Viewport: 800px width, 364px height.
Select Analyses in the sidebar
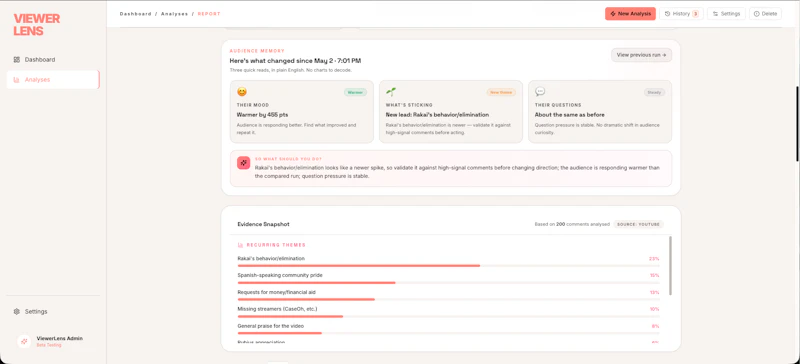point(53,80)
